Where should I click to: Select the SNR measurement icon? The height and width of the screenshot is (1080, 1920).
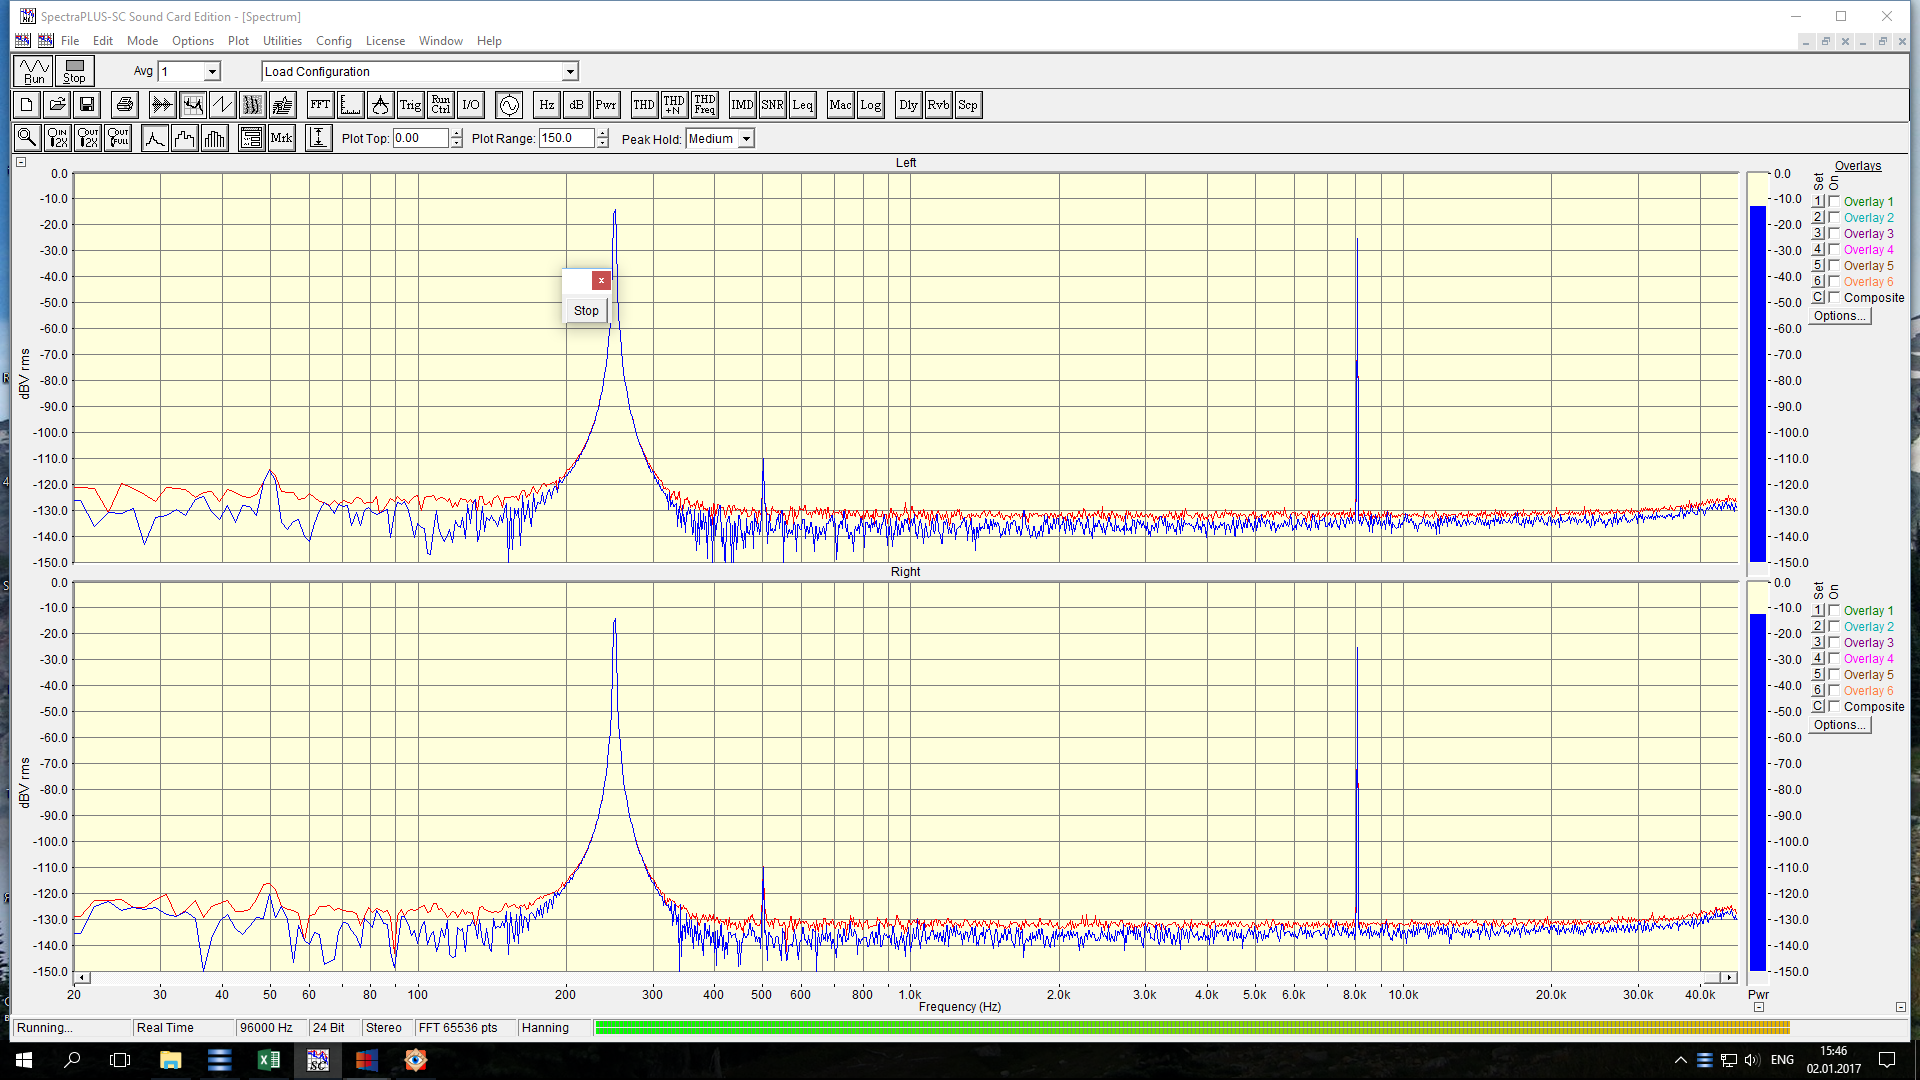click(772, 105)
